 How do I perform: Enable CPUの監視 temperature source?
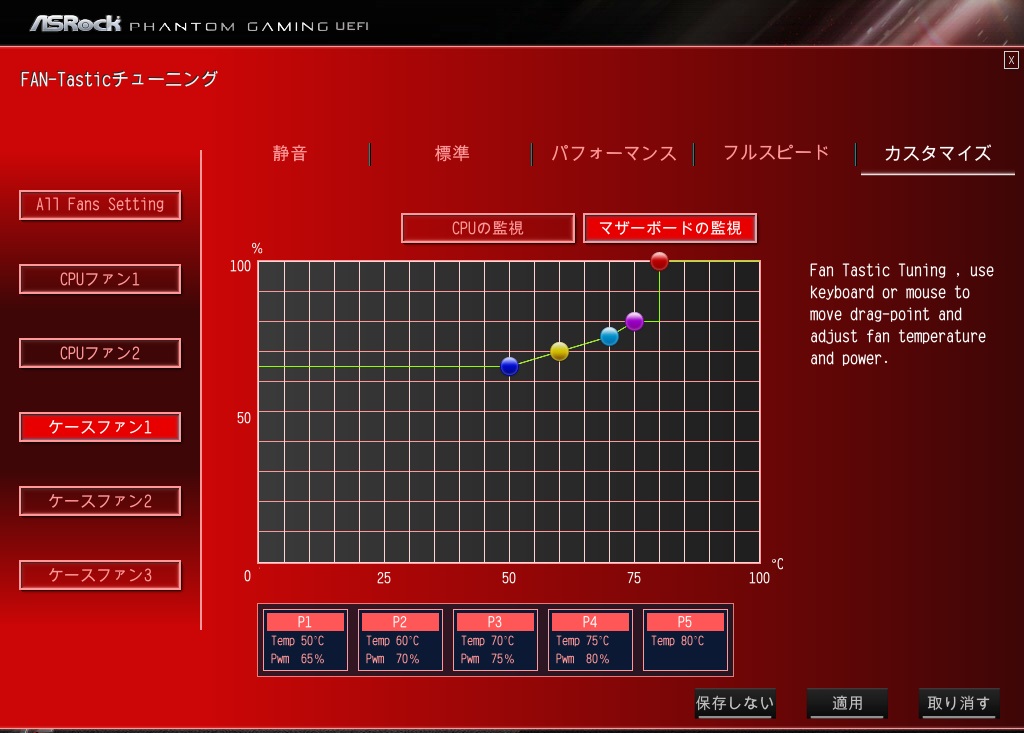488,228
